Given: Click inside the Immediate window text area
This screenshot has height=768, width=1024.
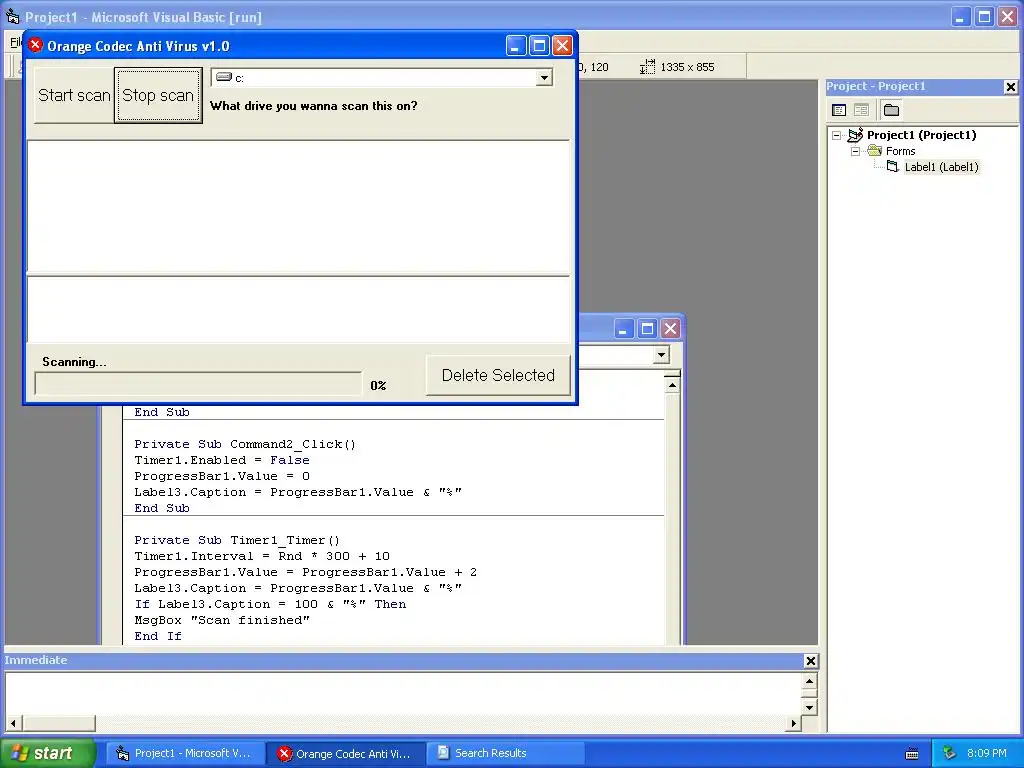Looking at the screenshot, I should click(403, 693).
